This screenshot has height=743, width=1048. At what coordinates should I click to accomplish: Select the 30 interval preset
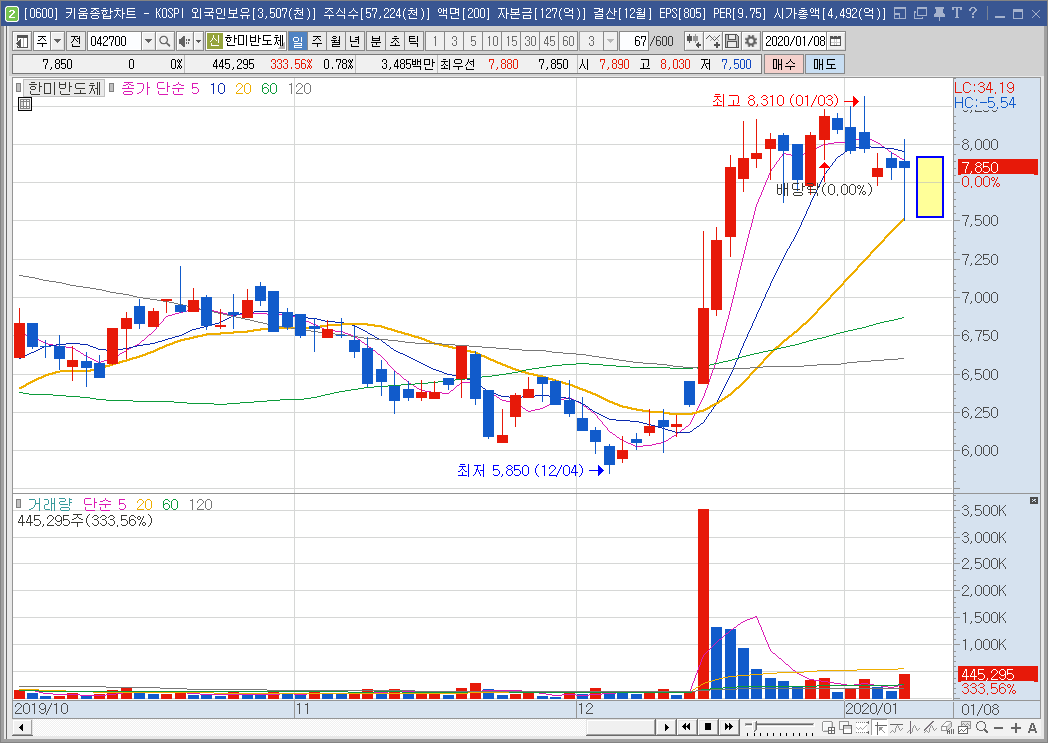coord(531,41)
